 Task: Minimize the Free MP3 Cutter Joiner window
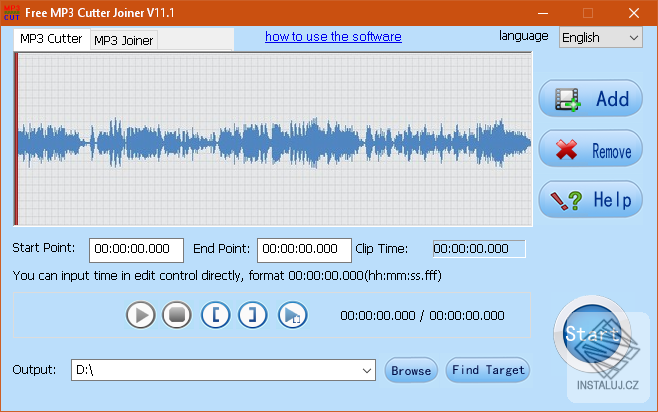coord(543,13)
